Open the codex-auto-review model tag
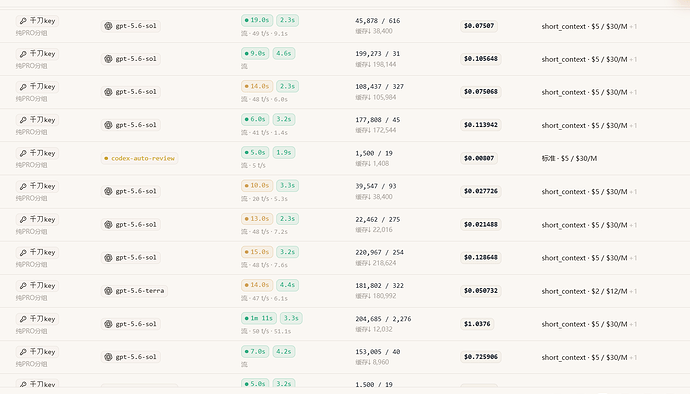Screen dimensions: 690x394 (x=139, y=158)
